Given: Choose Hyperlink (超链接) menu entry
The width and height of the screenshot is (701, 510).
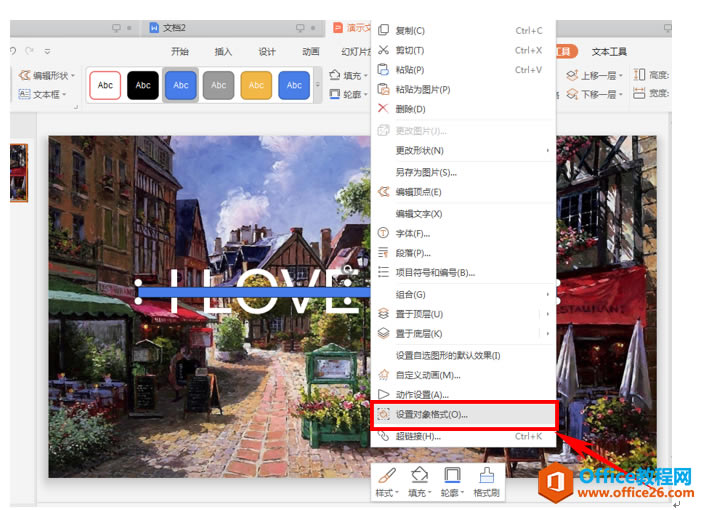Looking at the screenshot, I should (463, 436).
